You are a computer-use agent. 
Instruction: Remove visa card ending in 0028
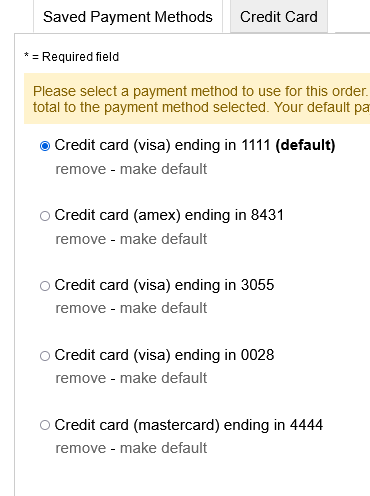click(x=81, y=378)
